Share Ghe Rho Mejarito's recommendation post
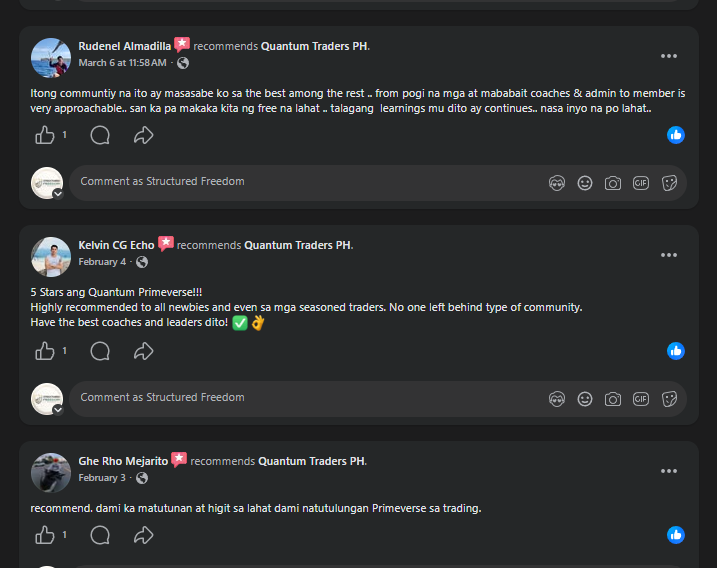717x568 pixels. pos(144,535)
